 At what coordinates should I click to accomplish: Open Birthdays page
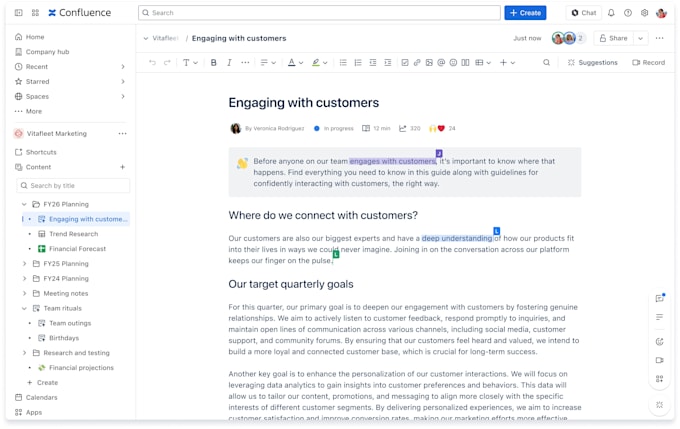(x=64, y=338)
